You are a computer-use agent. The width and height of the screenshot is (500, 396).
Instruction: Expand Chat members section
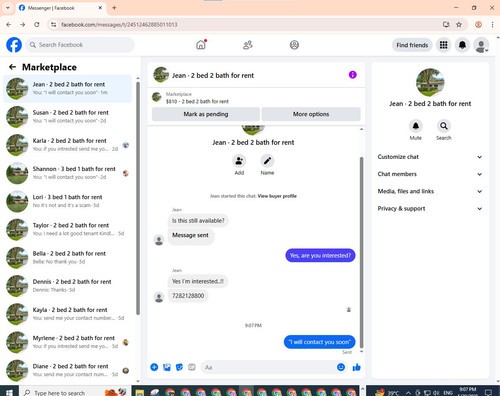430,174
